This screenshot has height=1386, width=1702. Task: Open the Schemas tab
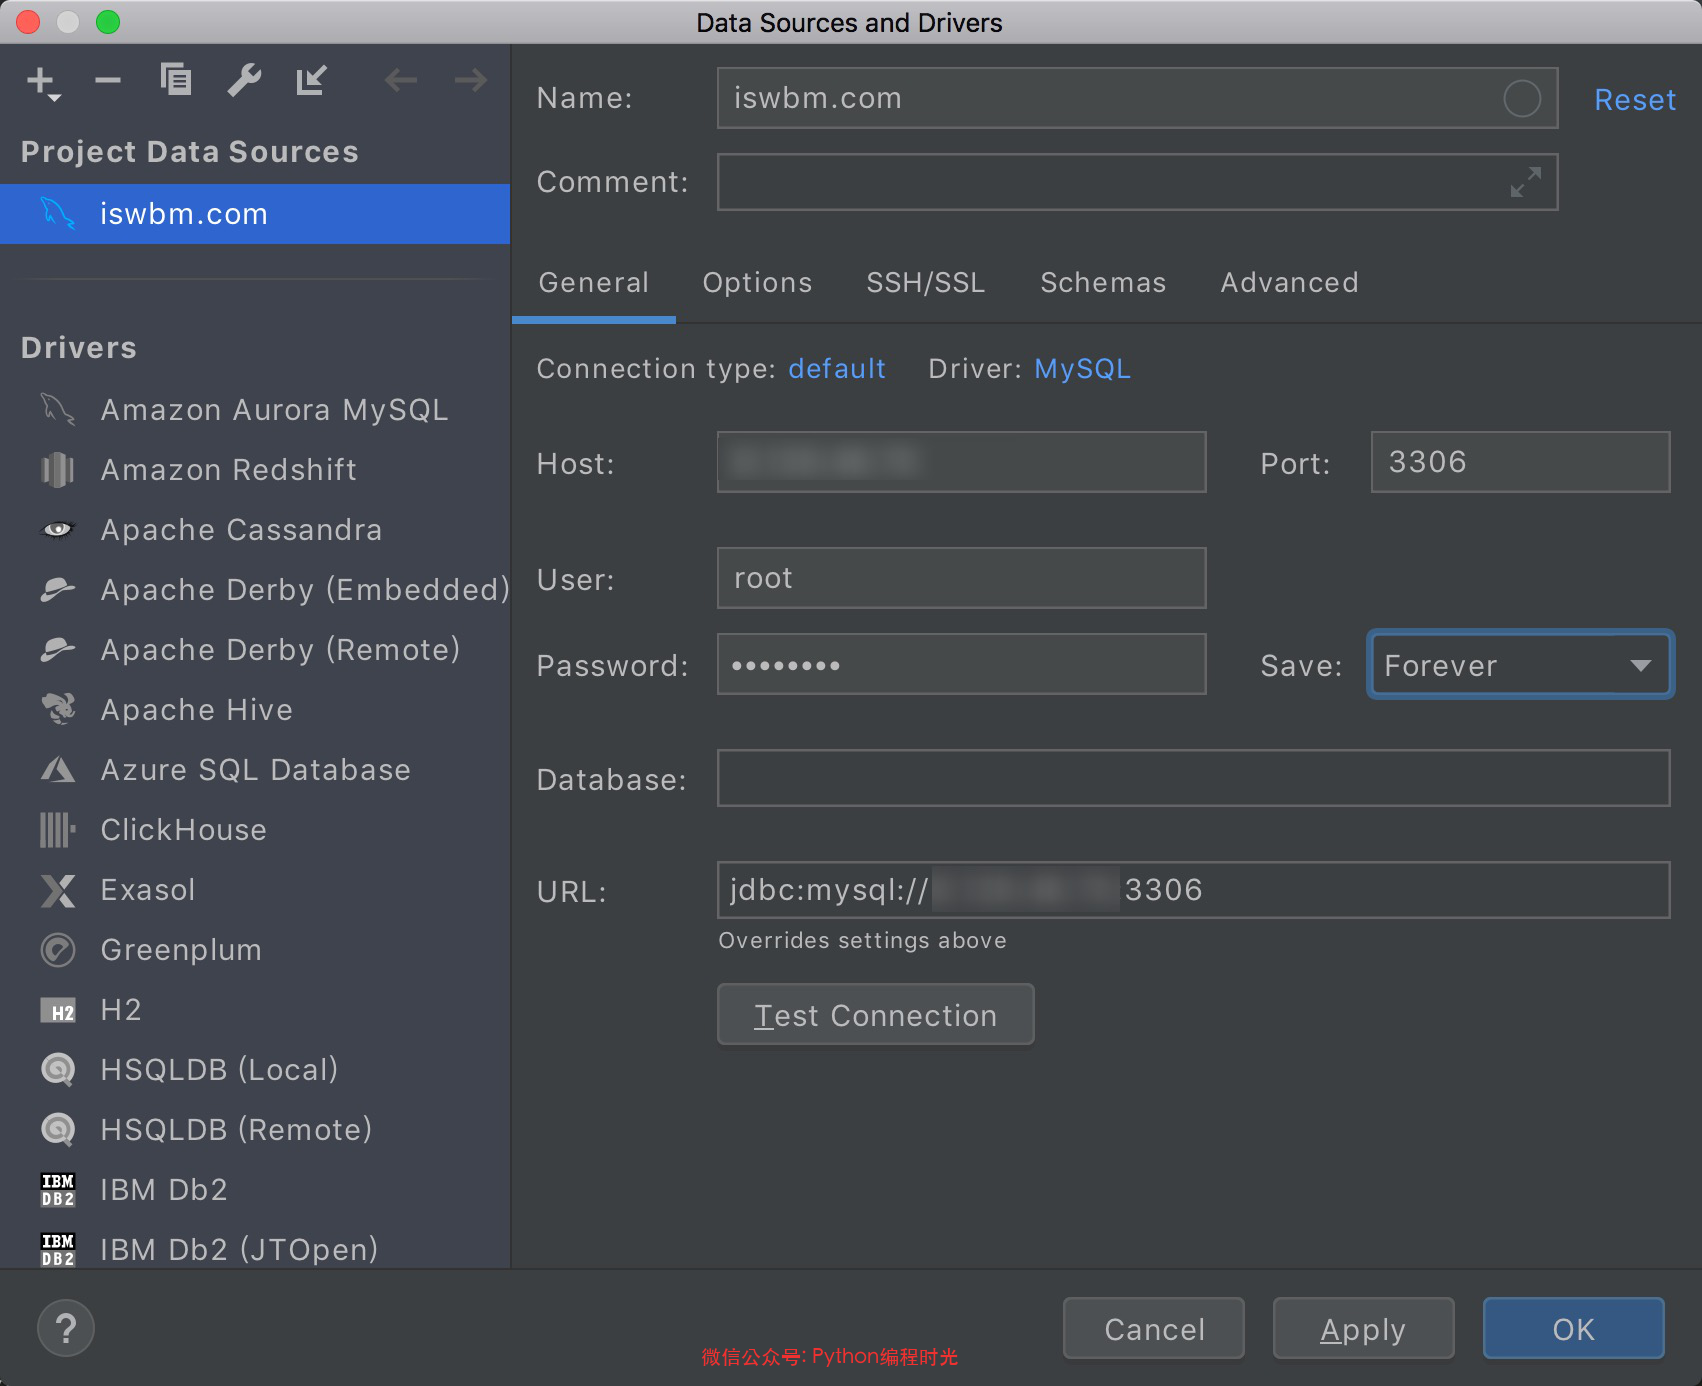pyautogui.click(x=1102, y=283)
